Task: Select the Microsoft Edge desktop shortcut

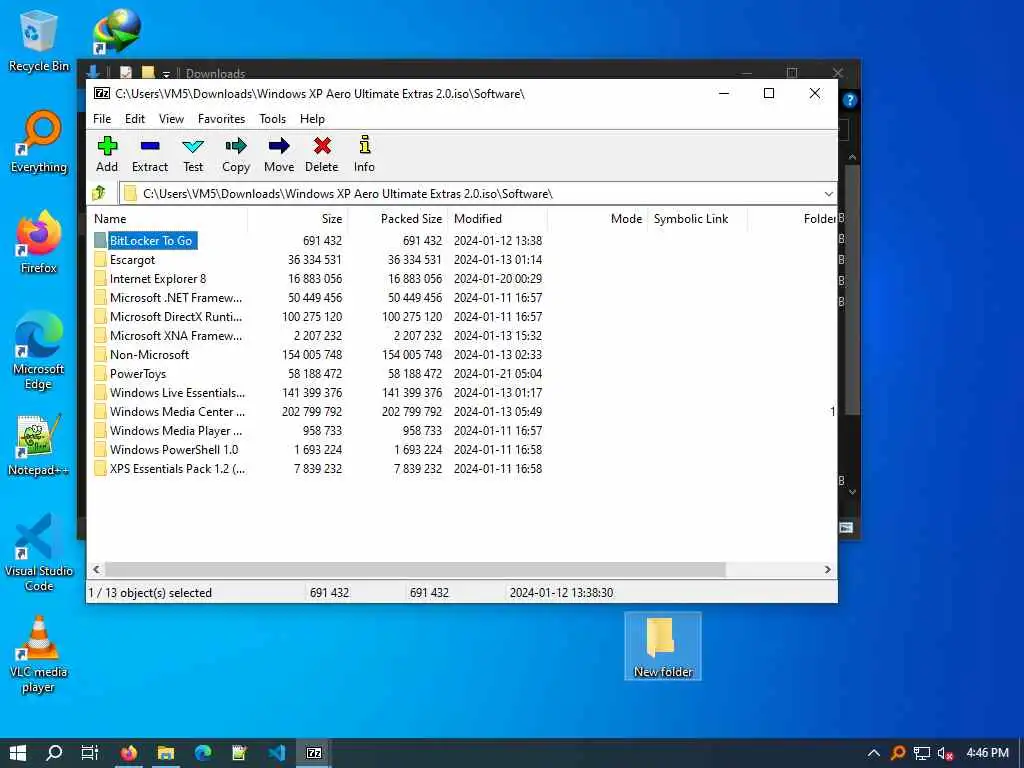Action: pyautogui.click(x=39, y=351)
